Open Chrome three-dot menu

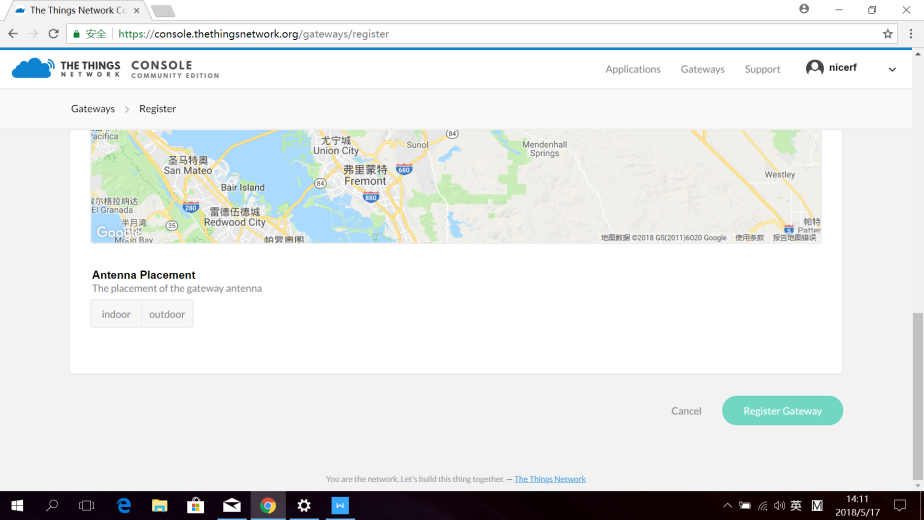coord(911,34)
